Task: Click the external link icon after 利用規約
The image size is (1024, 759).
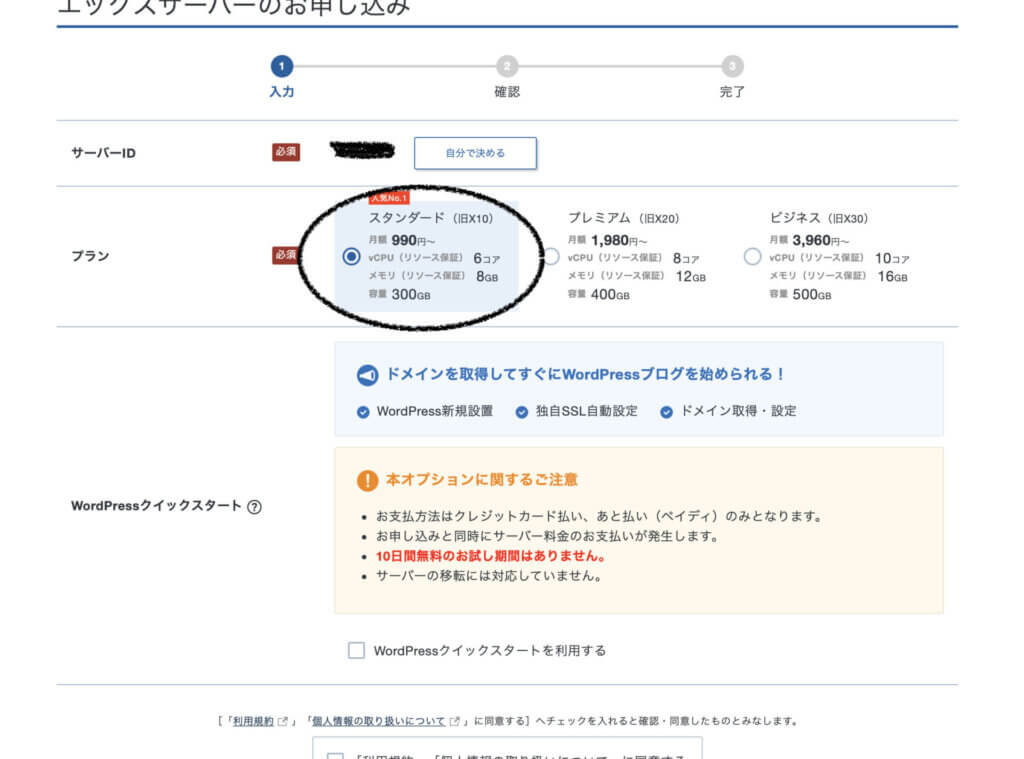Action: point(283,721)
